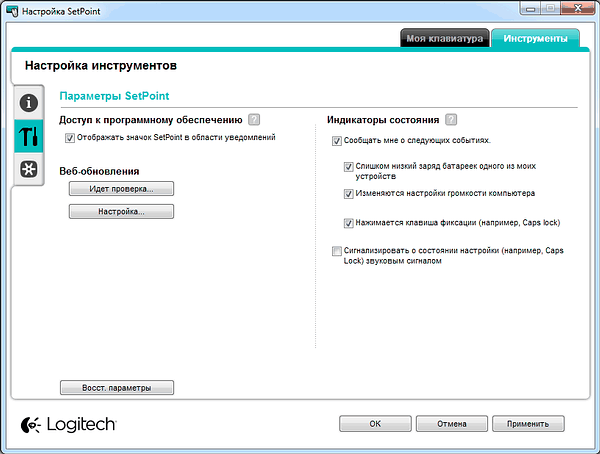Screen dimensions: 600x454
Task: Close the SetPoint window
Action: [577, 8]
